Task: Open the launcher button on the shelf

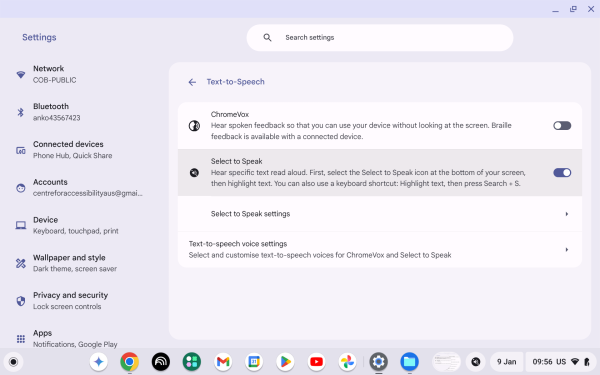Action: [x=13, y=362]
